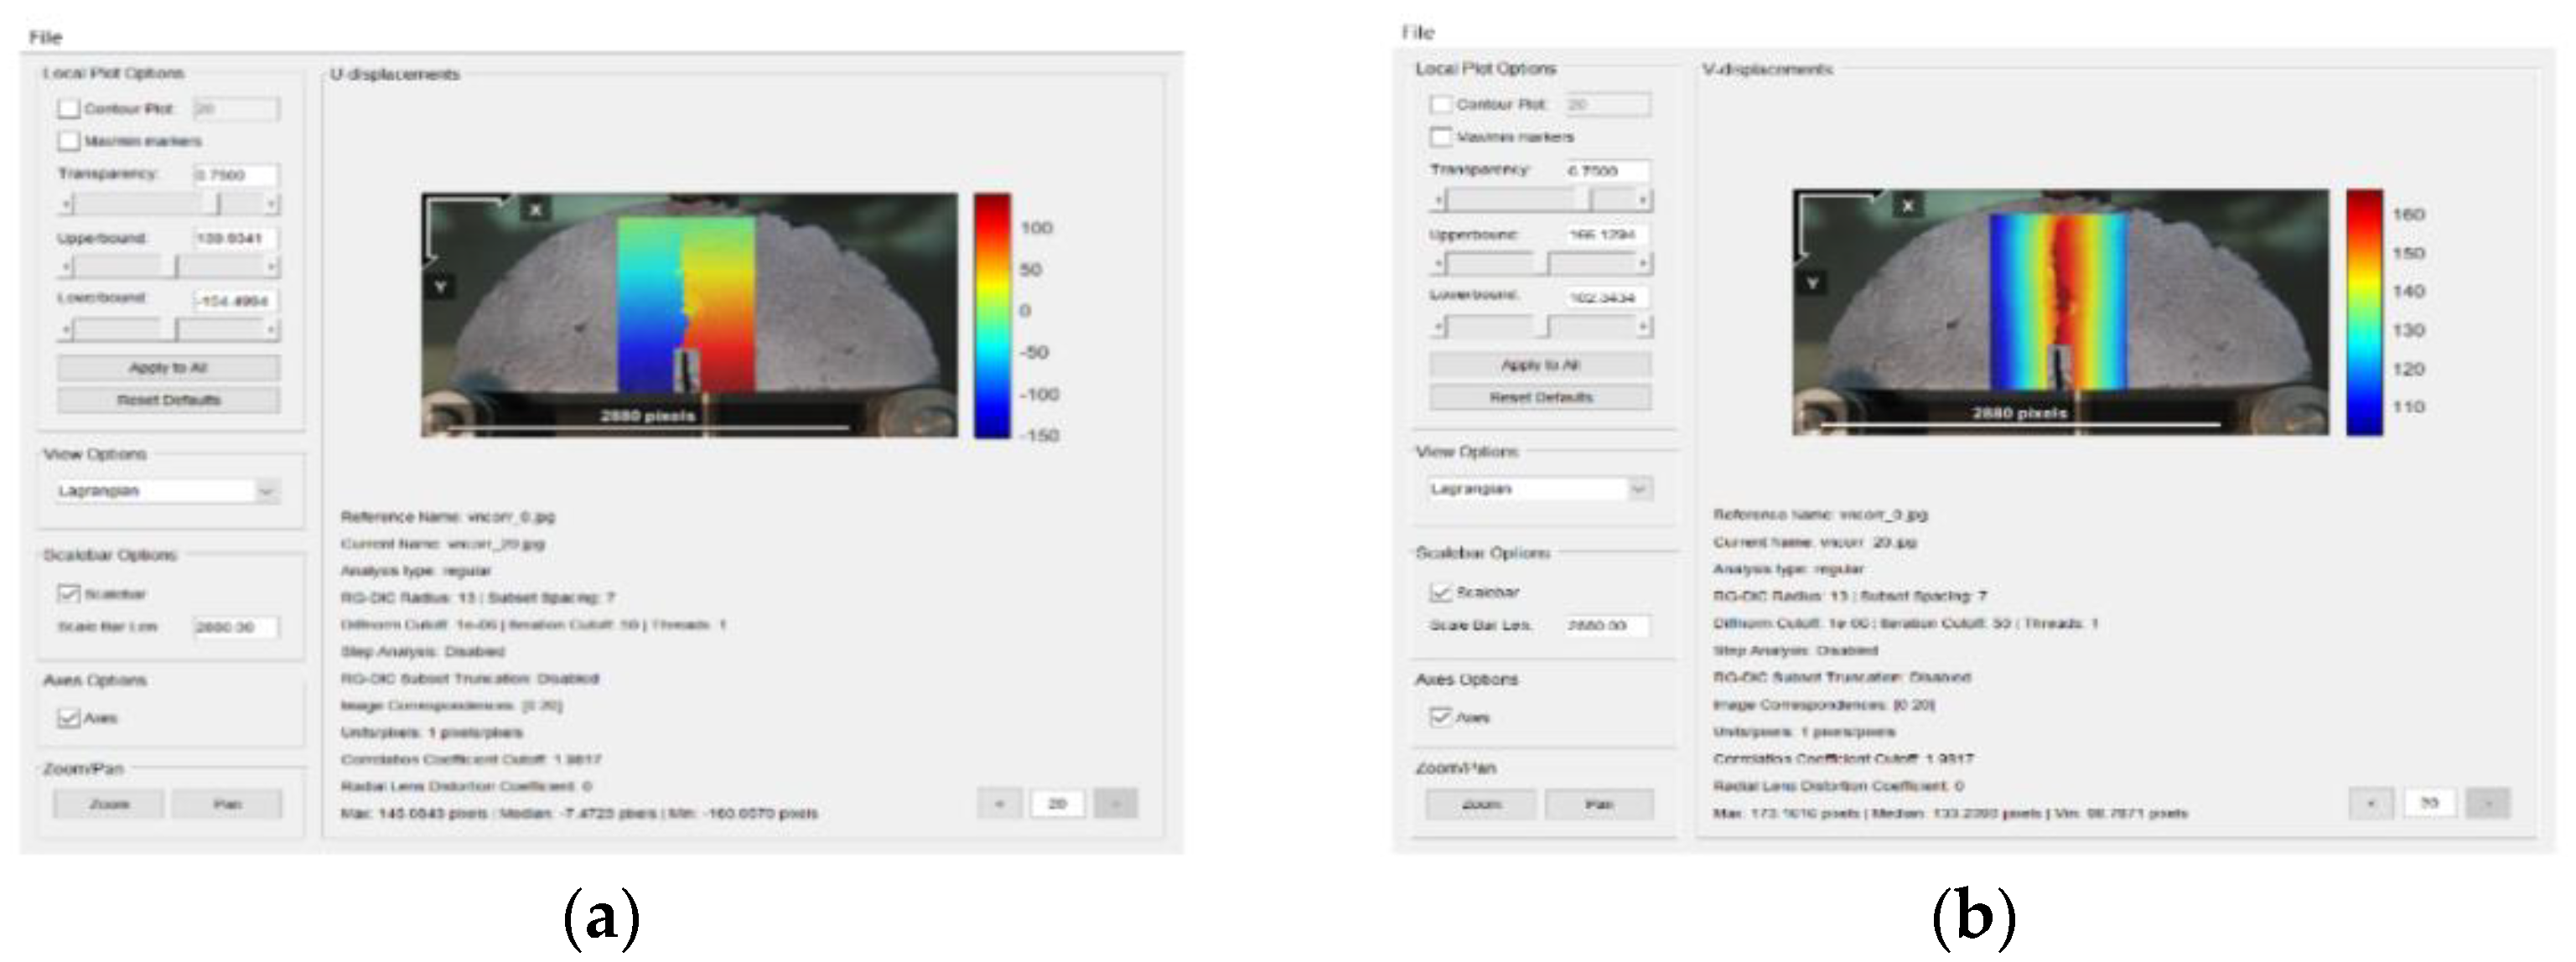Toggle Max/min markers checkbox in right window
The height and width of the screenshot is (962, 2576).
(1440, 137)
